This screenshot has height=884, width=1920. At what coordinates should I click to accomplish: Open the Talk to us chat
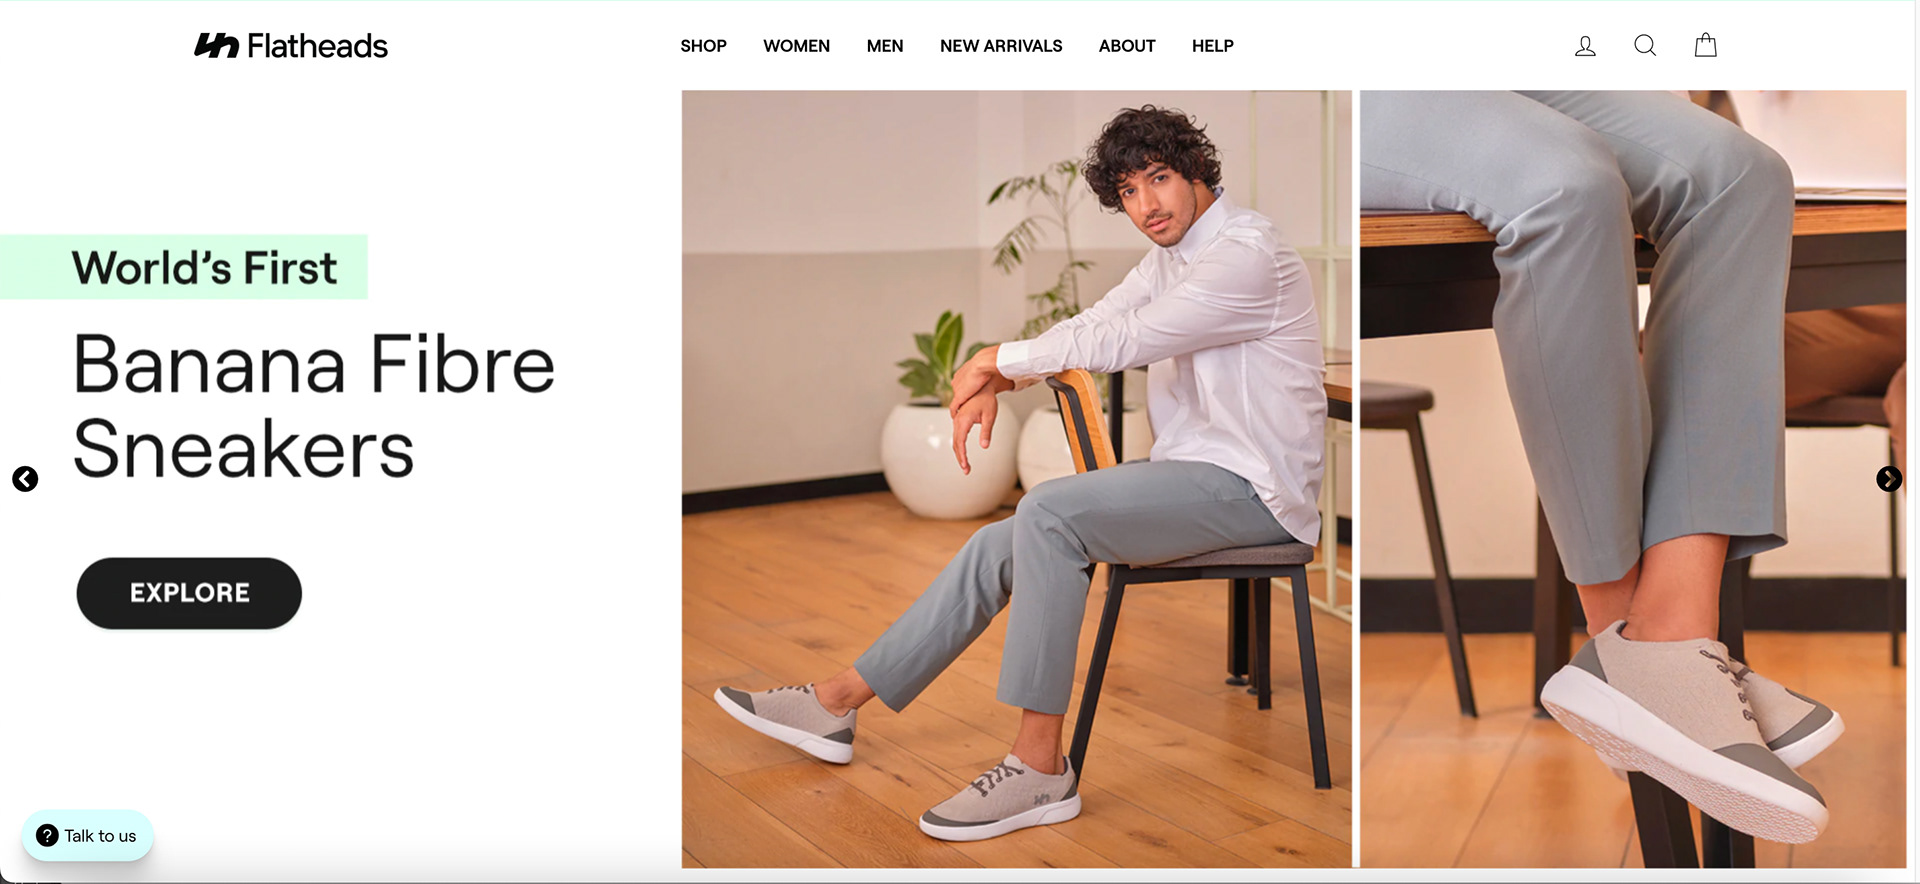(88, 835)
